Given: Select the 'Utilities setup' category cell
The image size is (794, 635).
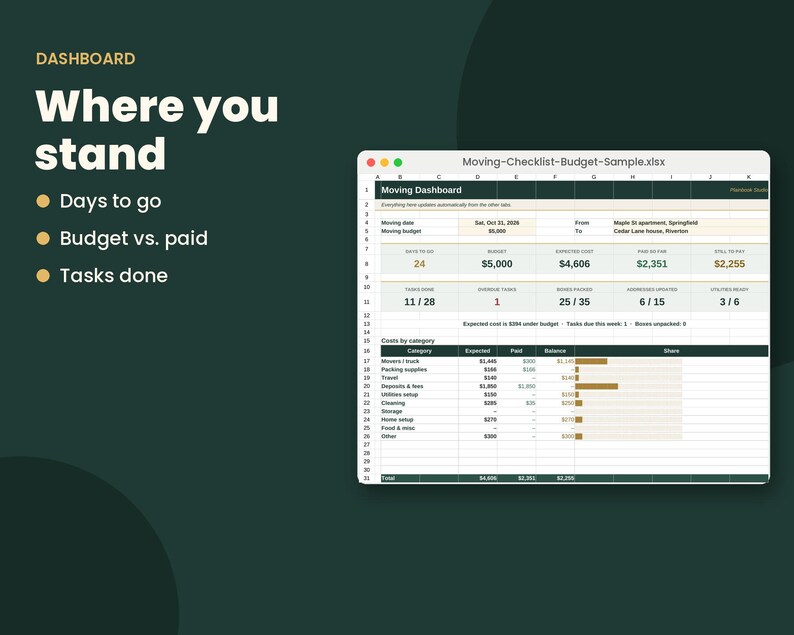Looking at the screenshot, I should click(419, 394).
